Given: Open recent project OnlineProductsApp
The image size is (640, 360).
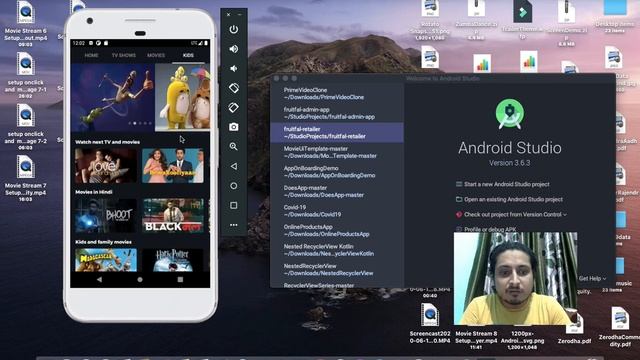Looking at the screenshot, I should pos(337,231).
